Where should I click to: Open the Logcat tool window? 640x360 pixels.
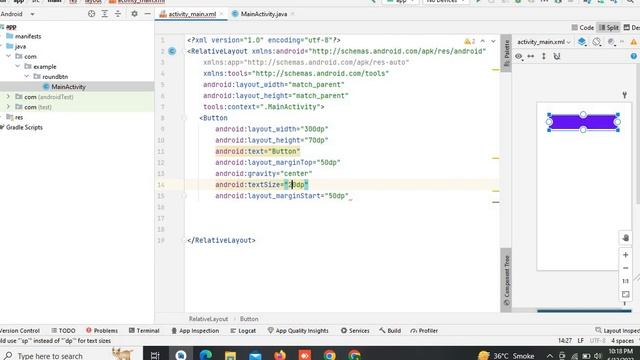pyautogui.click(x=243, y=331)
